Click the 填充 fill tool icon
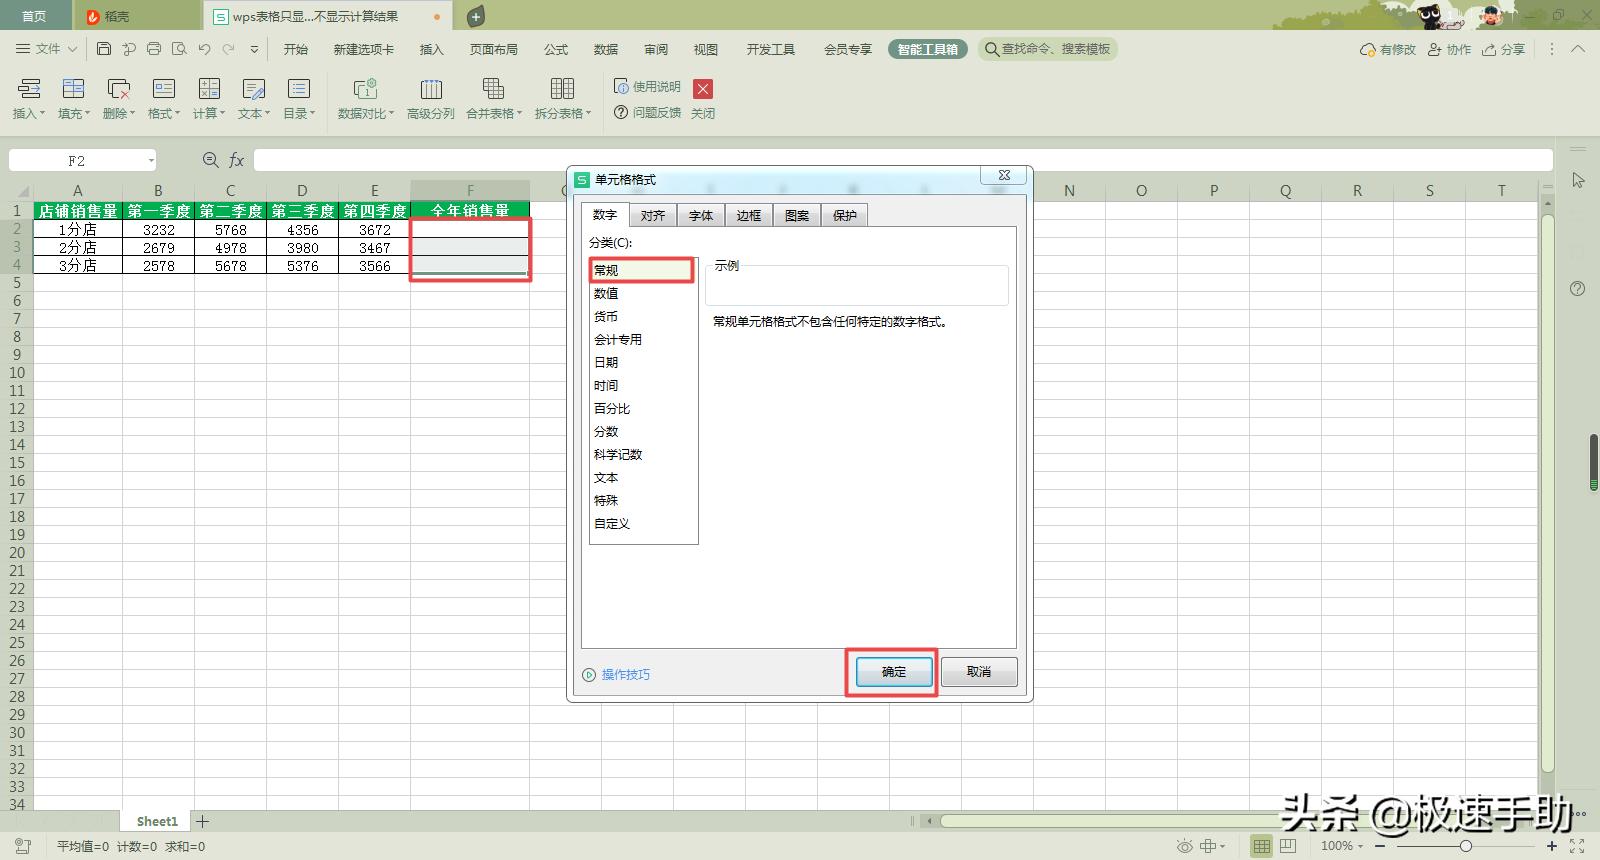This screenshot has width=1600, height=860. (x=73, y=89)
